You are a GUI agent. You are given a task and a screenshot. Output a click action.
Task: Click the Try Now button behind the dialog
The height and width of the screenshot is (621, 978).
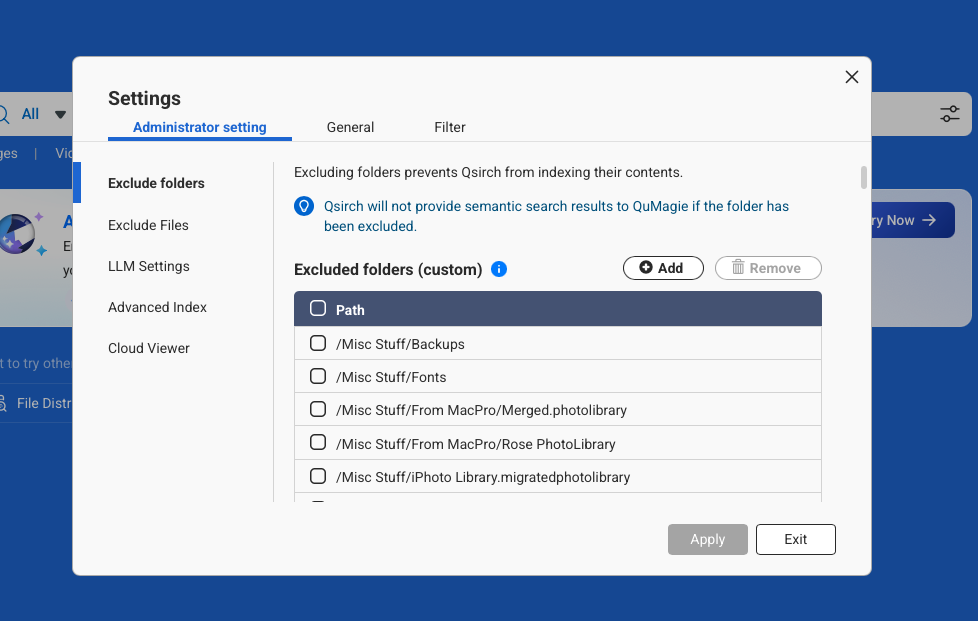click(912, 220)
